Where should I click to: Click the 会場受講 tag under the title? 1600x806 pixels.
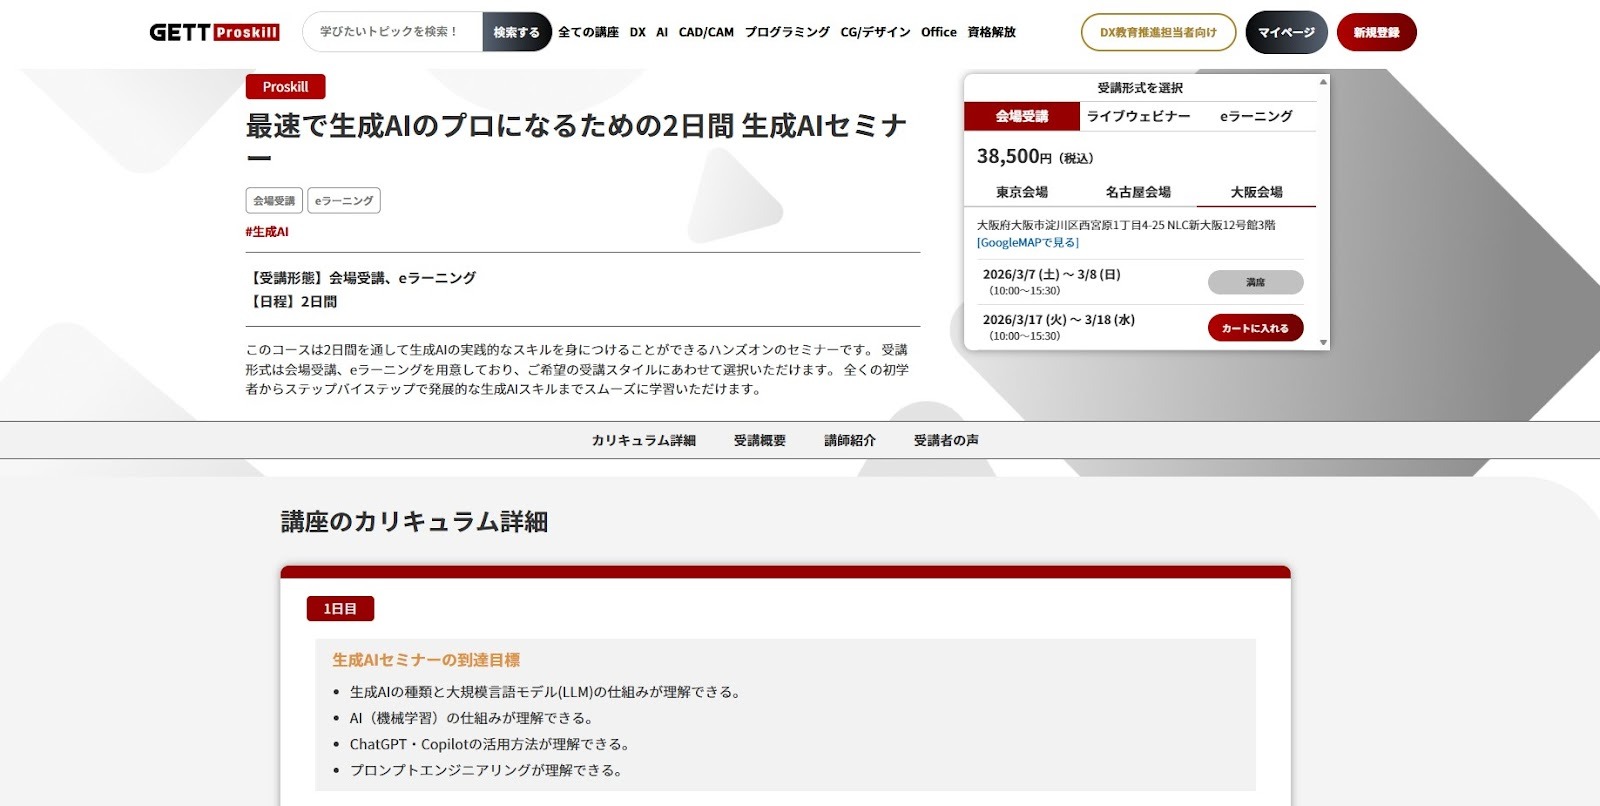(x=274, y=201)
